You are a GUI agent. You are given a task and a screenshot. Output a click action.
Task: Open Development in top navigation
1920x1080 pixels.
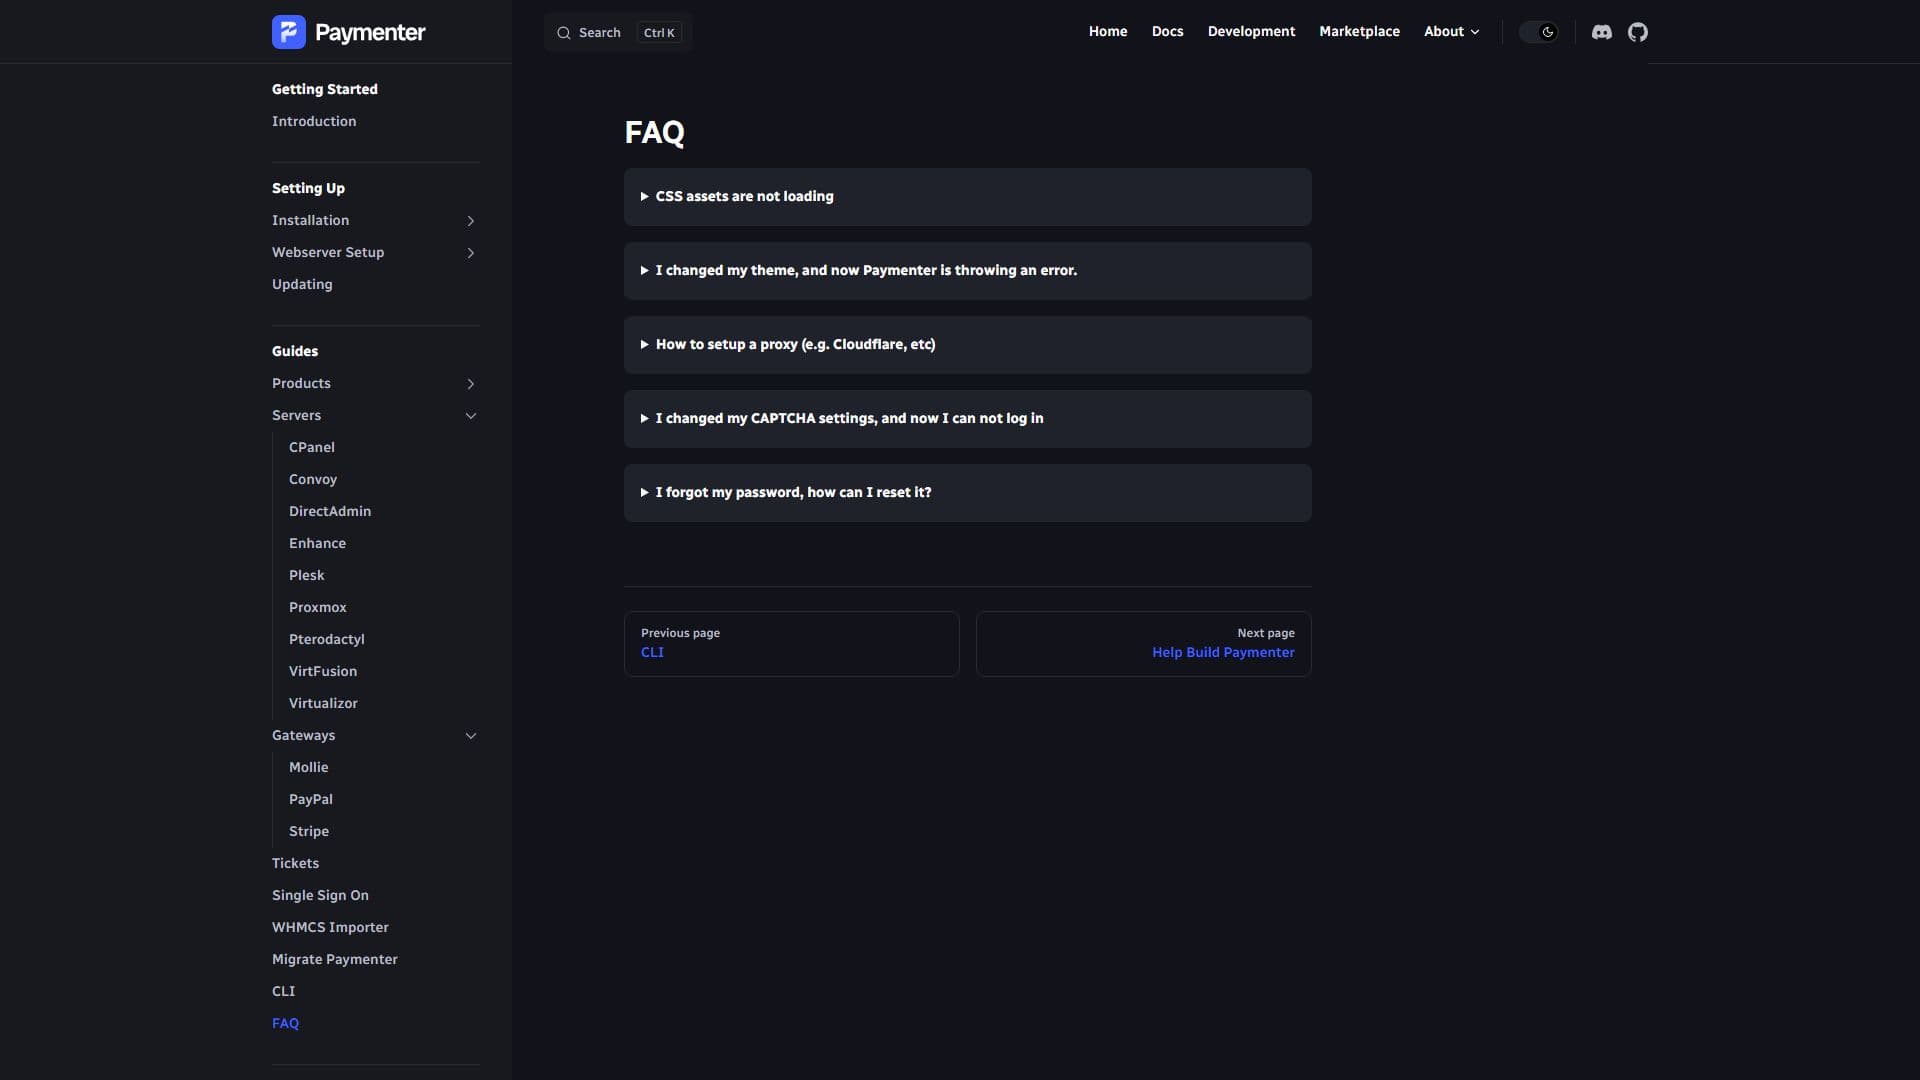click(x=1251, y=32)
